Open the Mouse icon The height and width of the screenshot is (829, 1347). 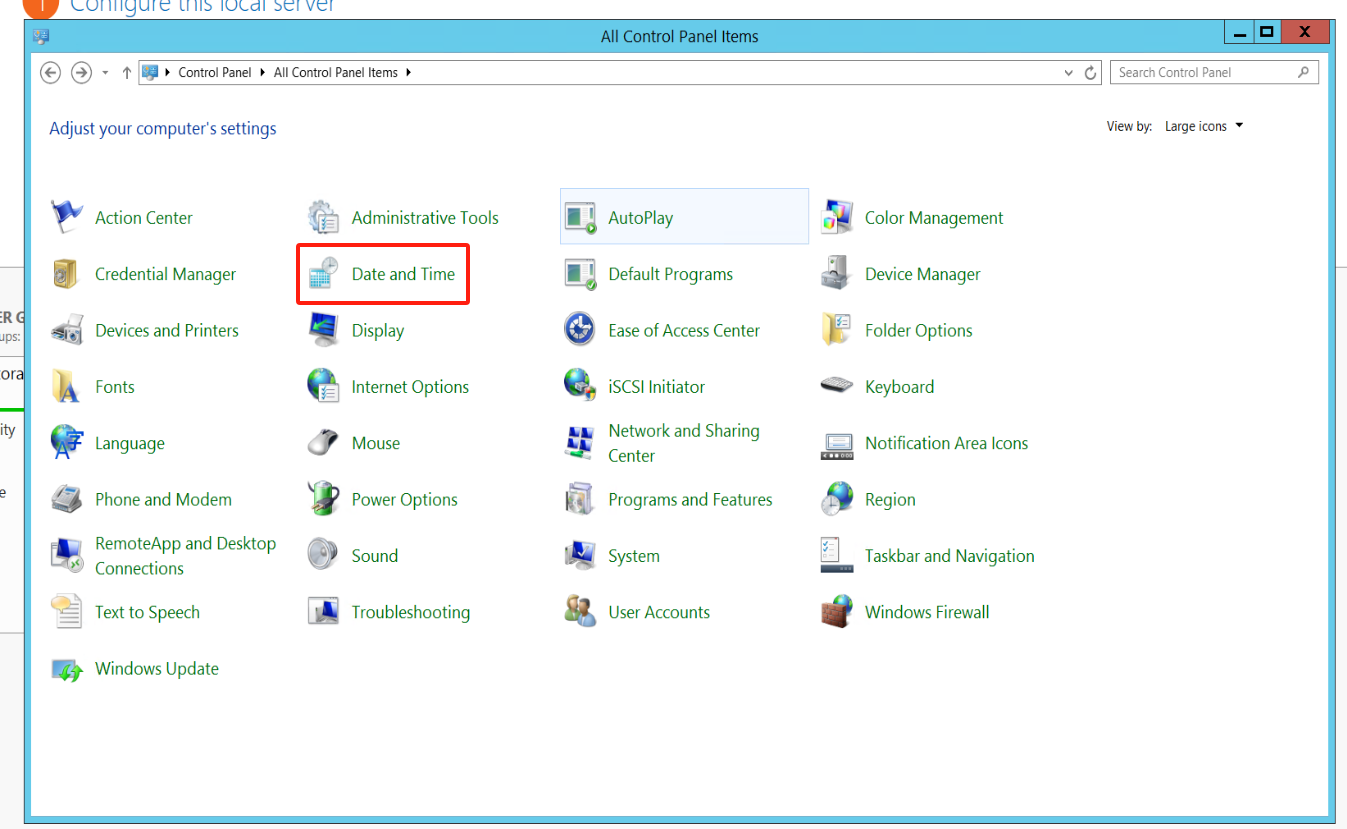pyautogui.click(x=324, y=443)
